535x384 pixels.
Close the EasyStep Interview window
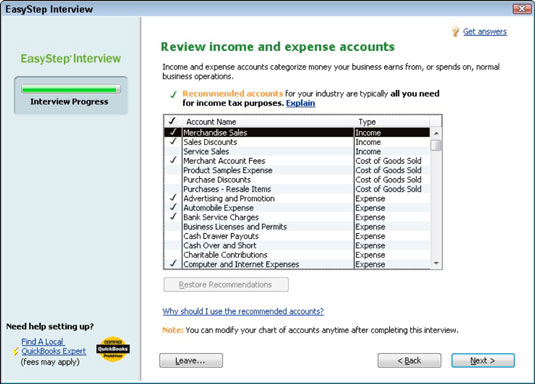pyautogui.click(x=521, y=9)
